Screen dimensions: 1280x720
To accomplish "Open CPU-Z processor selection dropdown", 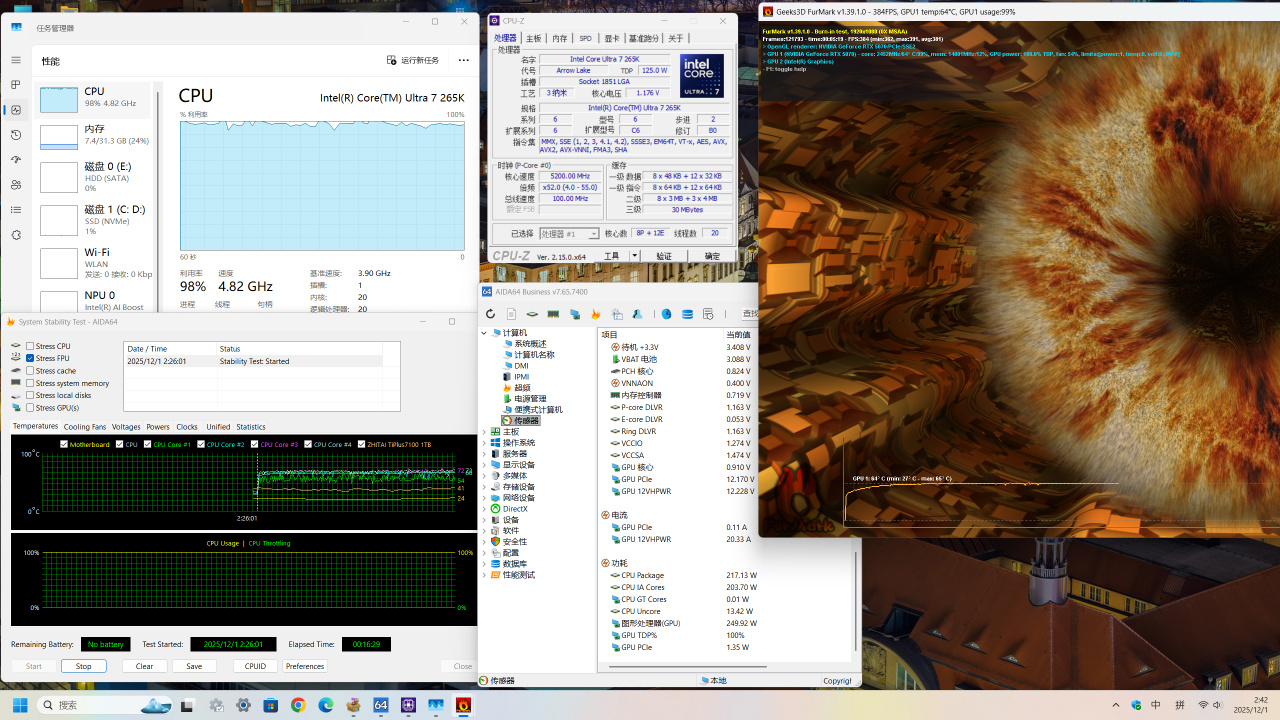I will pos(569,233).
